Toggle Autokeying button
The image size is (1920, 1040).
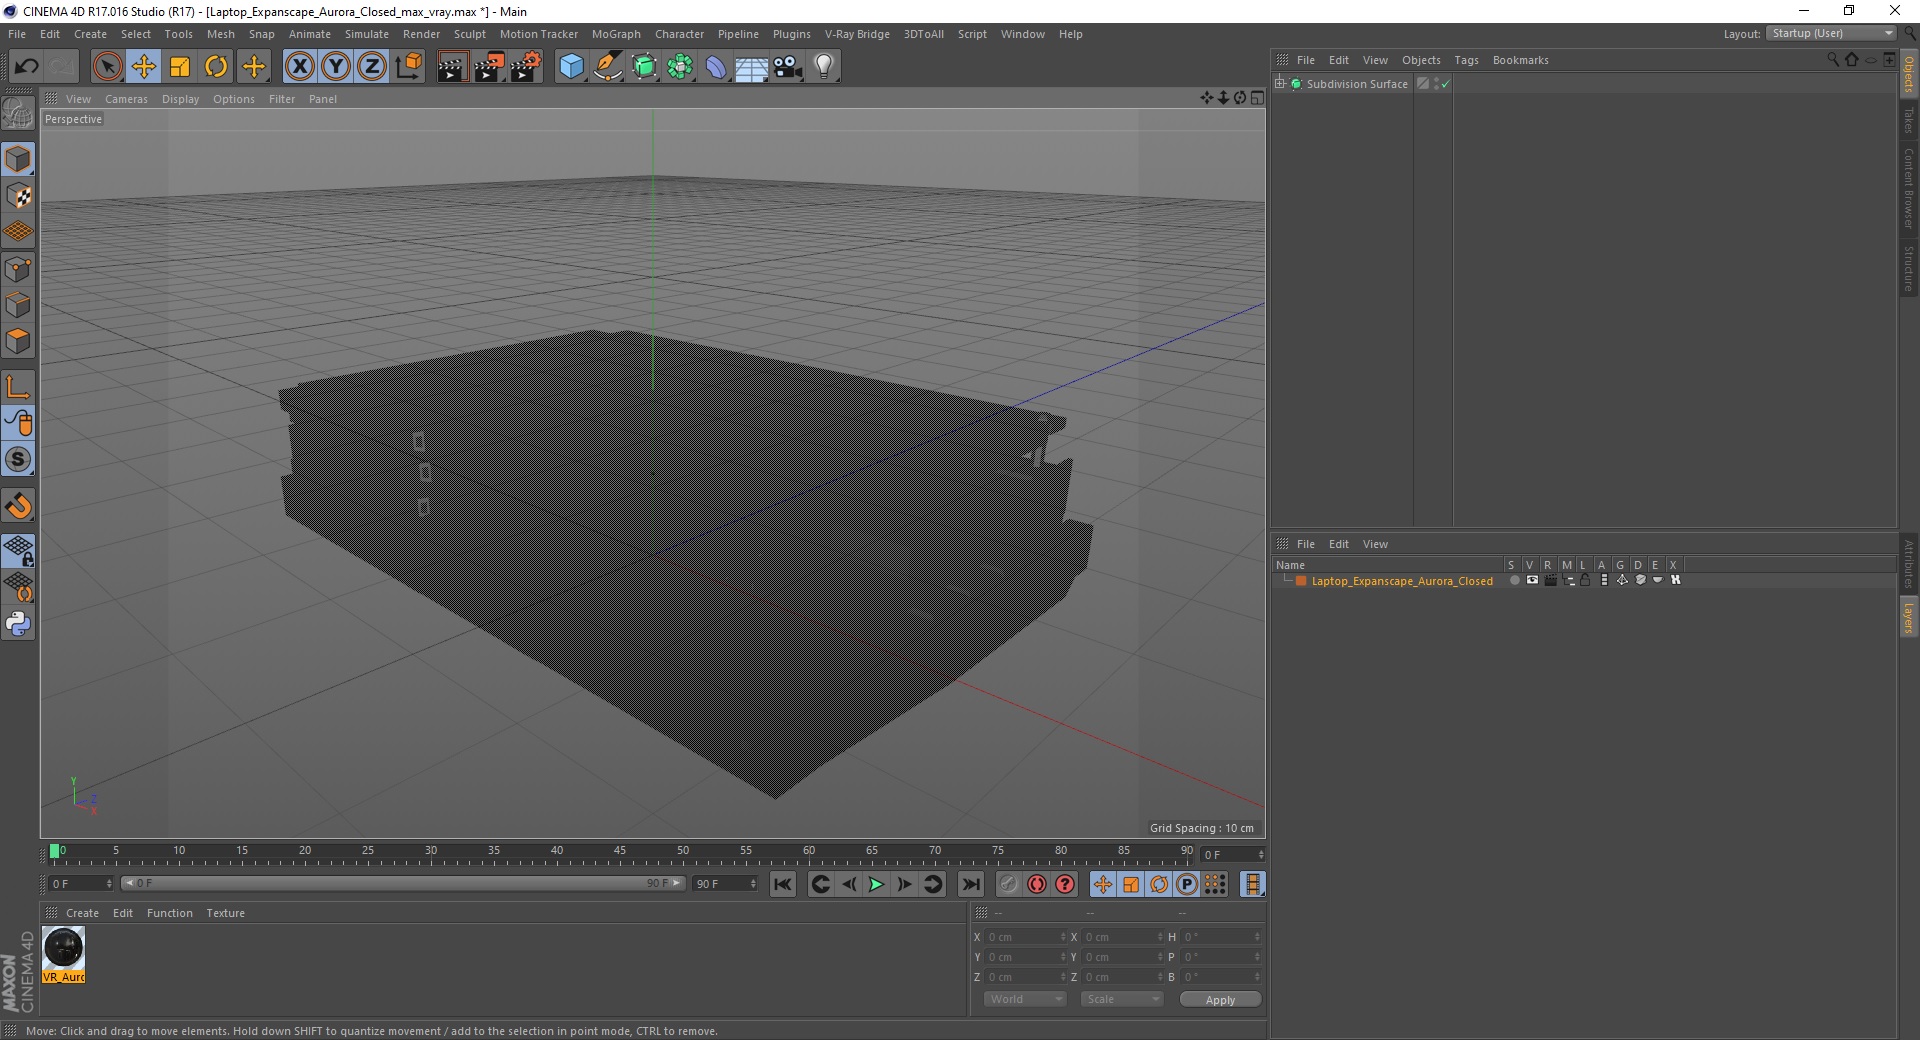point(1037,884)
